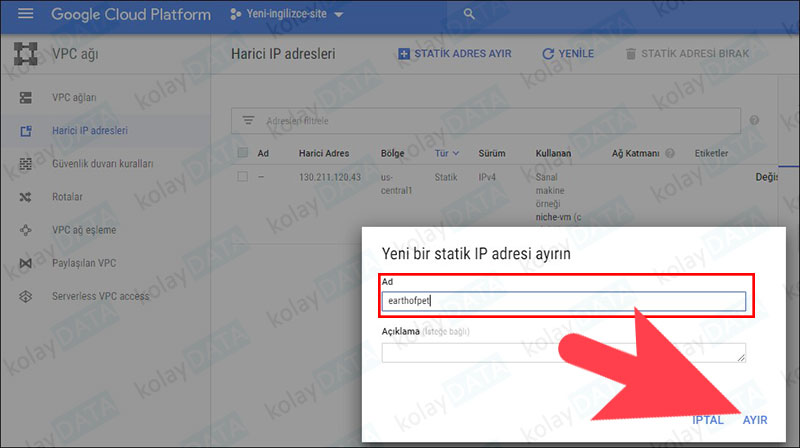
Task: Open the Yeni-ingilizce-site project dropdown
Action: tap(287, 14)
